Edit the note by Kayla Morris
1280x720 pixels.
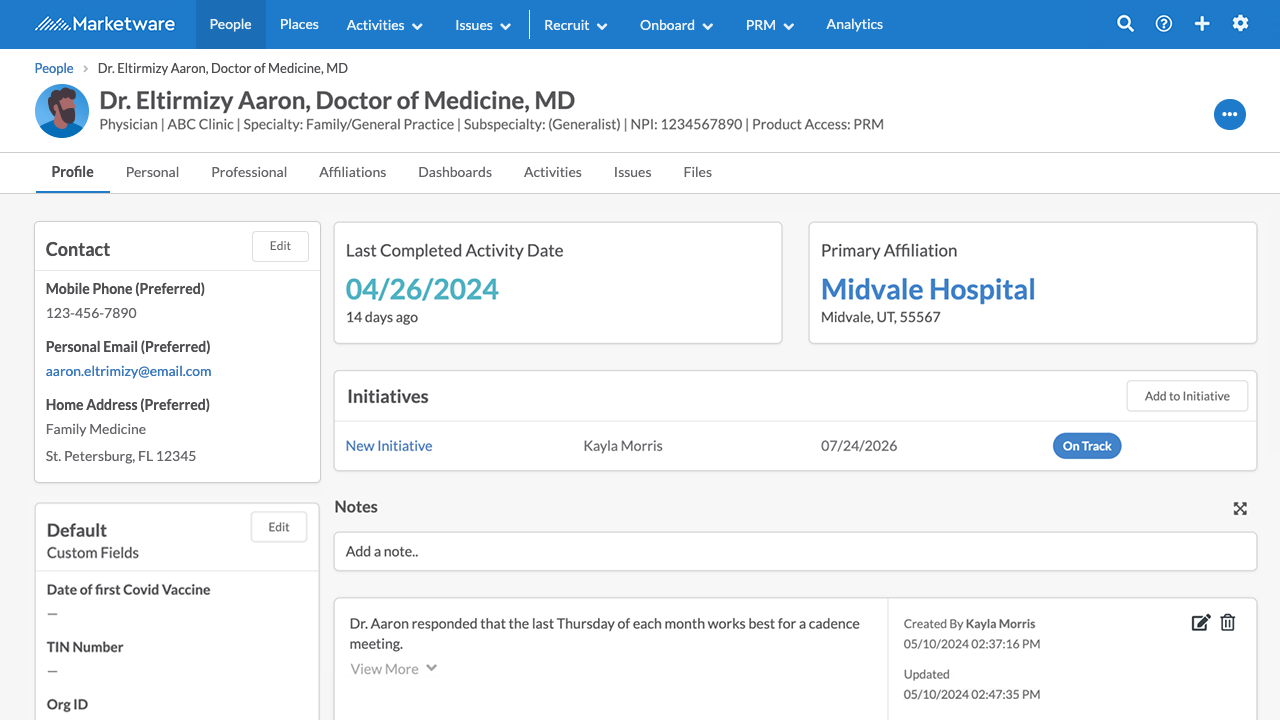point(1200,623)
